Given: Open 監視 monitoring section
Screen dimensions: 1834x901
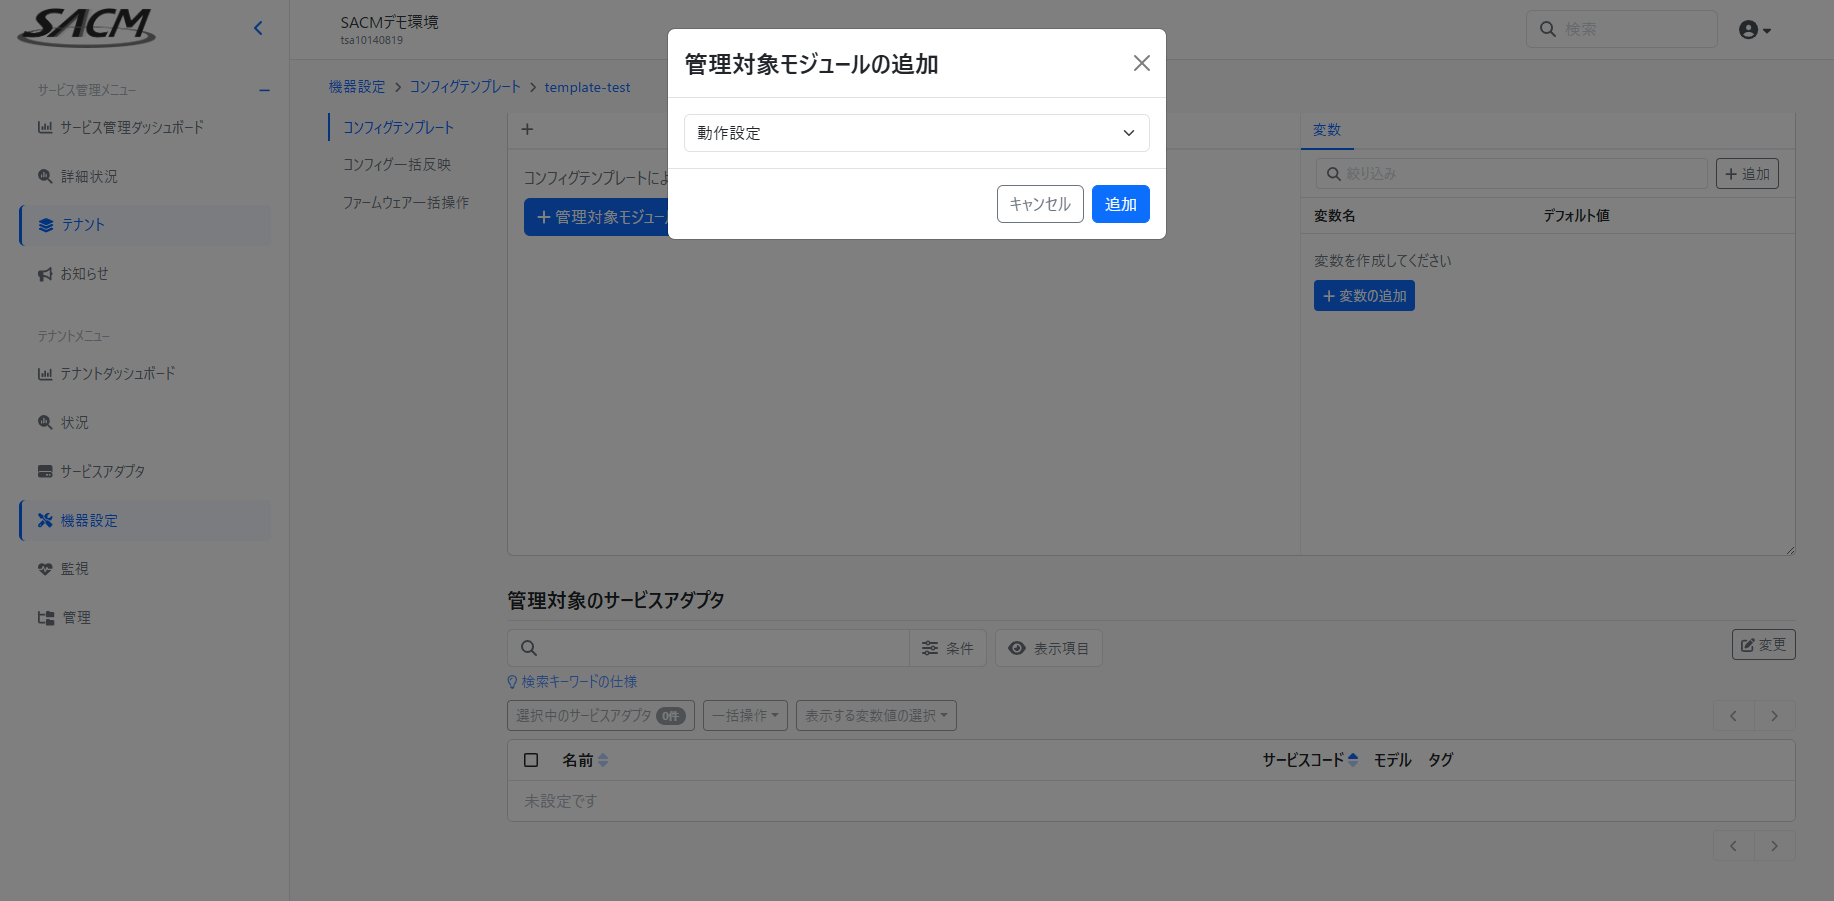Looking at the screenshot, I should coord(74,569).
